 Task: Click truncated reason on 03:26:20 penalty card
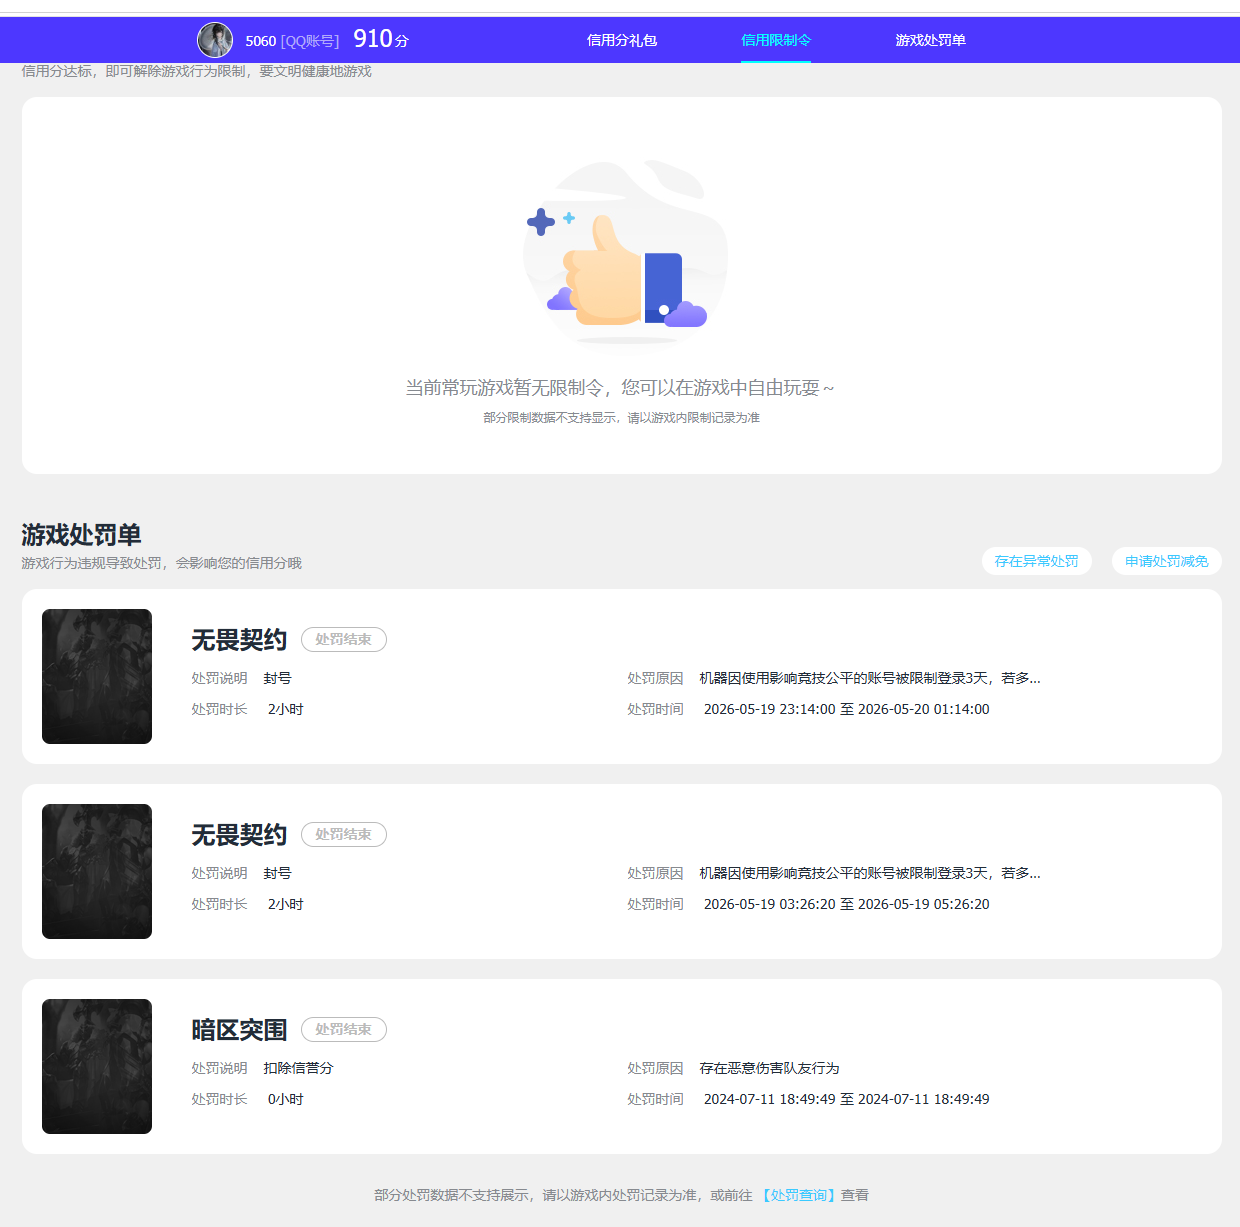coord(870,873)
